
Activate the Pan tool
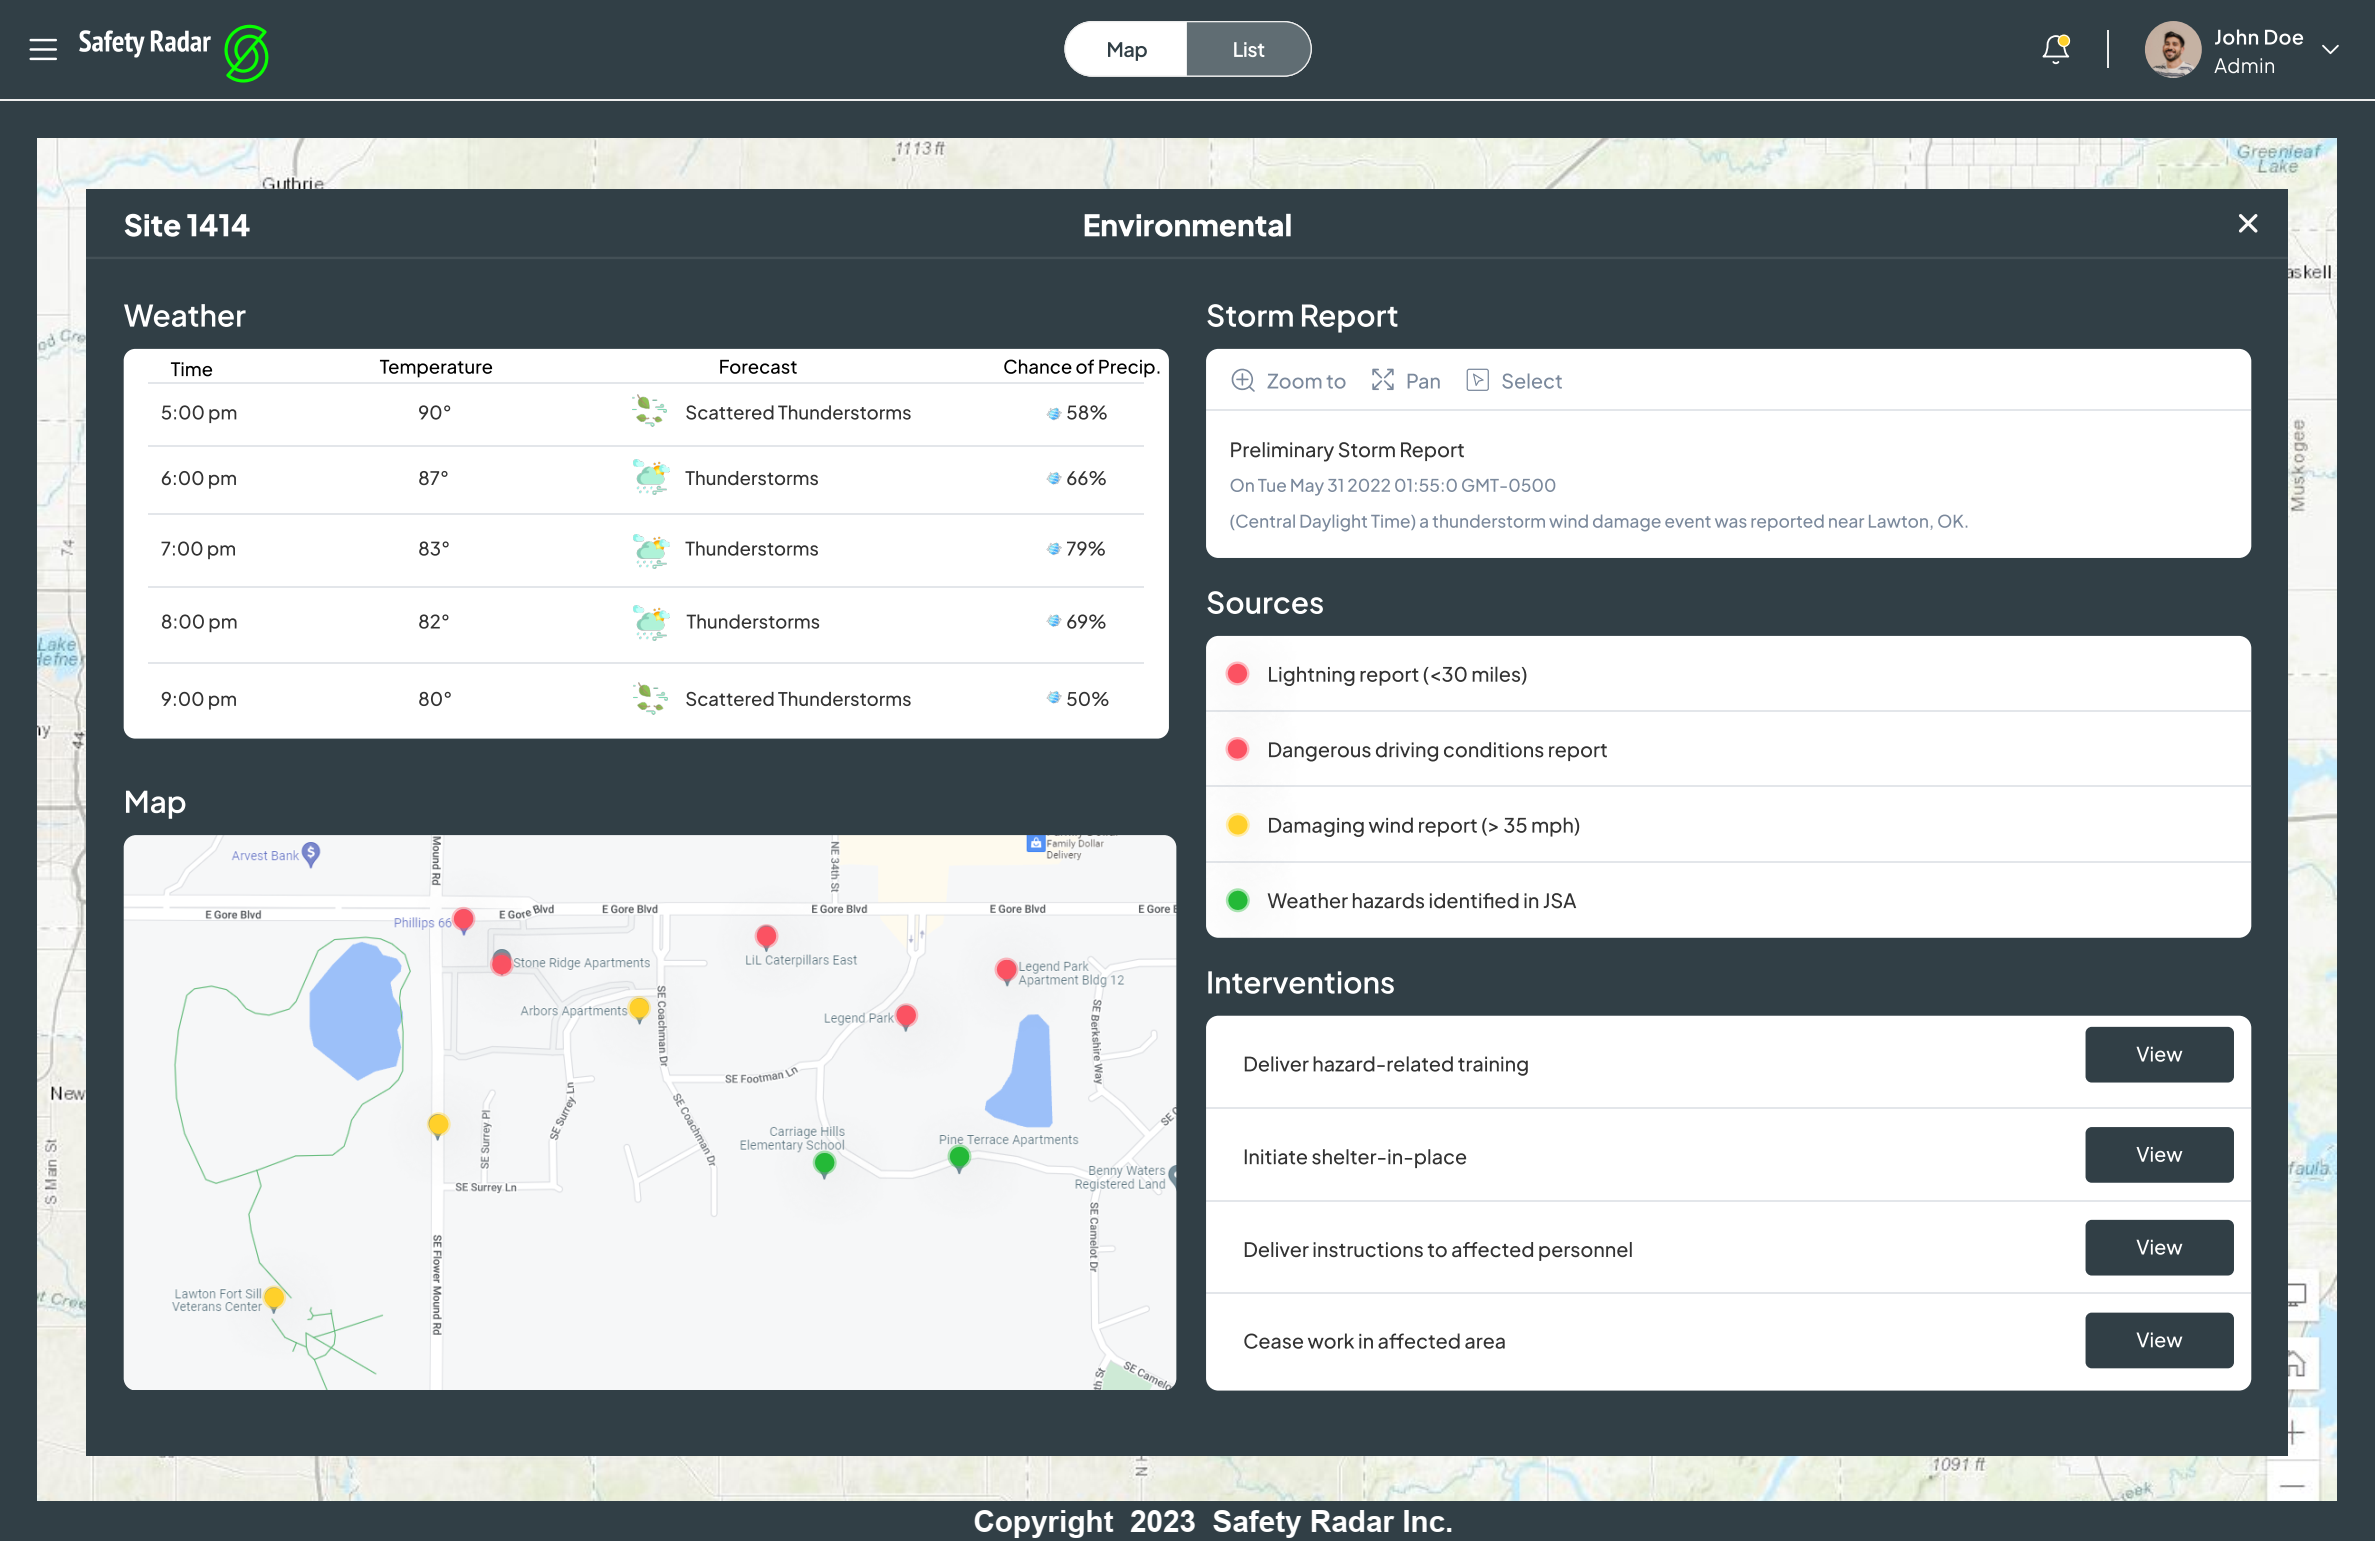tap(1406, 381)
